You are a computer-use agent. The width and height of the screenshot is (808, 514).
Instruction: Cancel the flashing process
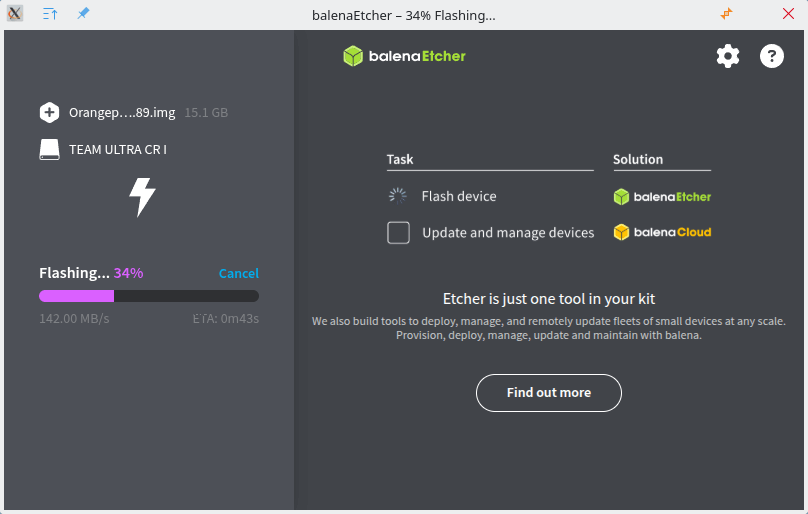click(x=238, y=273)
